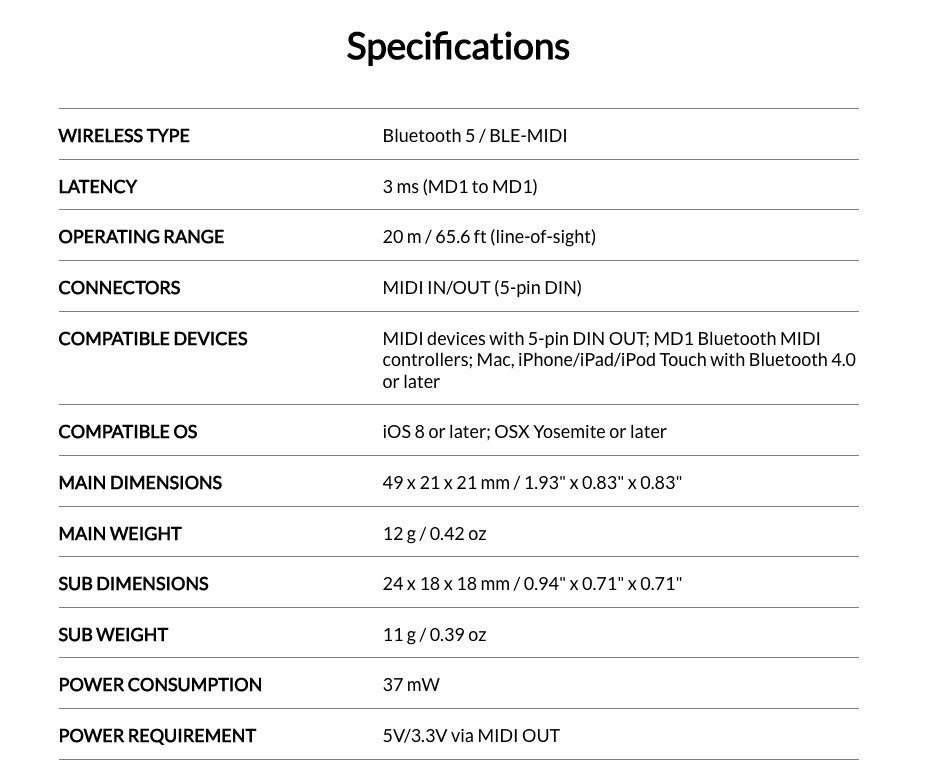
Task: Click the 5V/3.3V via MIDI OUT text
Action: pos(471,736)
